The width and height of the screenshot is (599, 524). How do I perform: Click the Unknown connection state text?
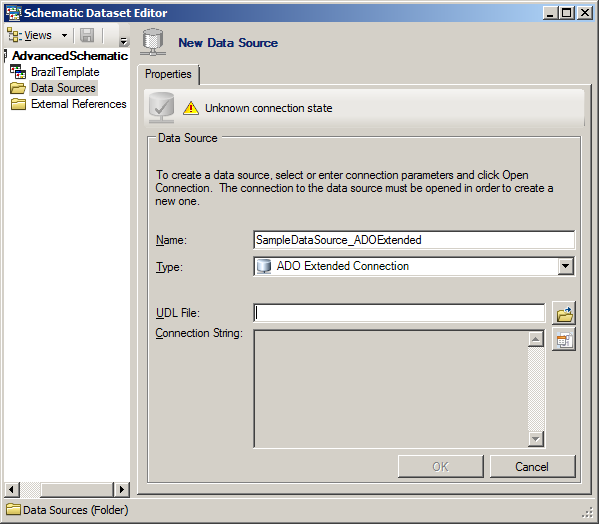(269, 108)
